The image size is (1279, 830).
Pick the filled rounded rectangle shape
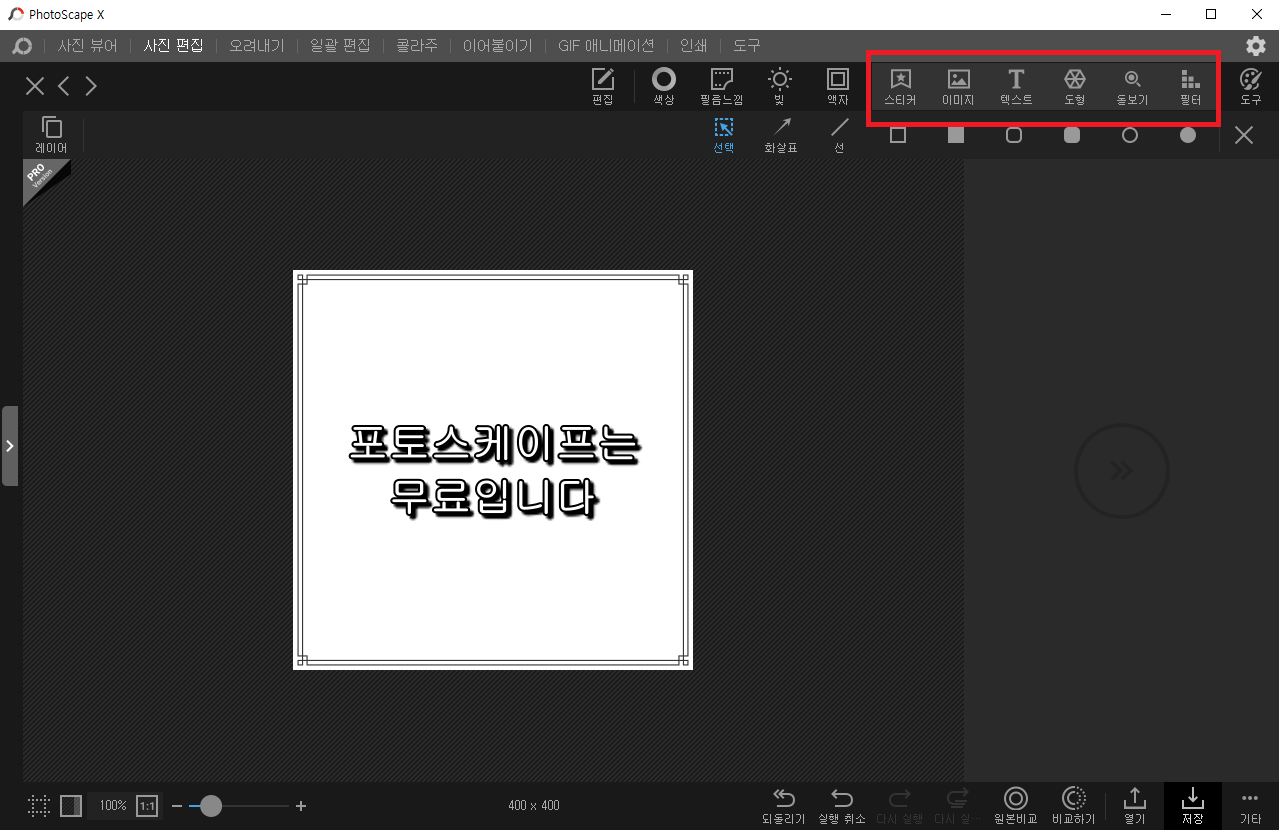tap(1072, 135)
